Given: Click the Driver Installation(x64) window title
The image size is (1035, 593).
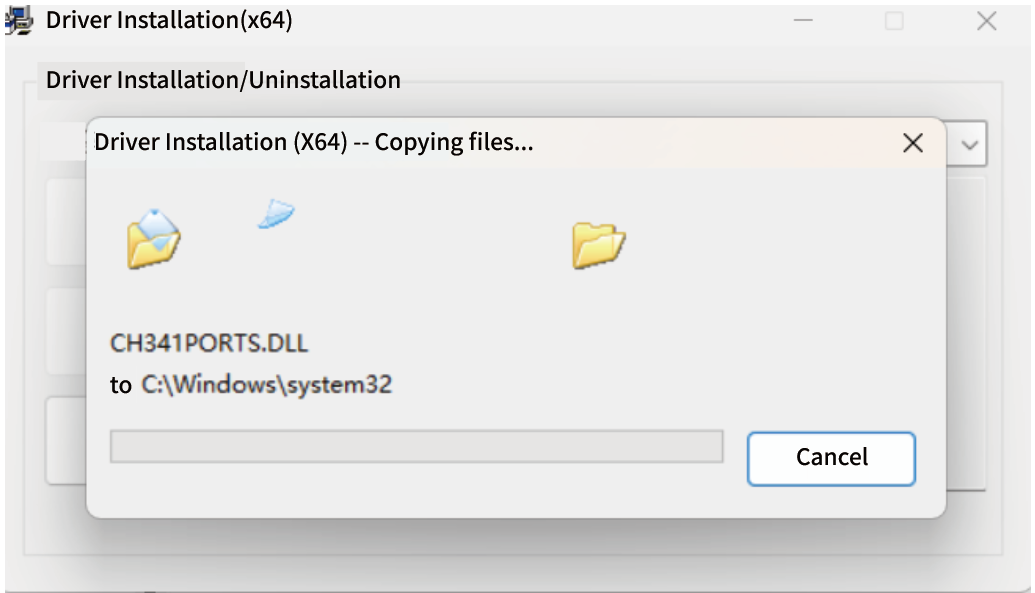Looking at the screenshot, I should click(x=169, y=21).
